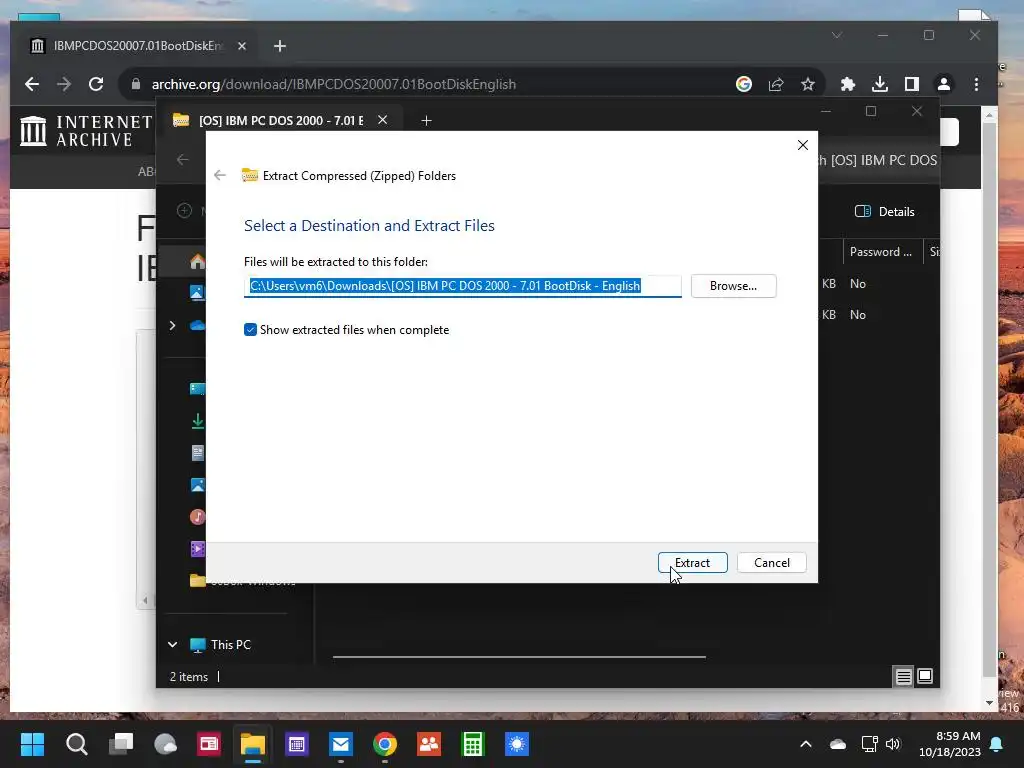Toggle the Details pane in Explorer
This screenshot has width=1024, height=768.
pos(884,211)
